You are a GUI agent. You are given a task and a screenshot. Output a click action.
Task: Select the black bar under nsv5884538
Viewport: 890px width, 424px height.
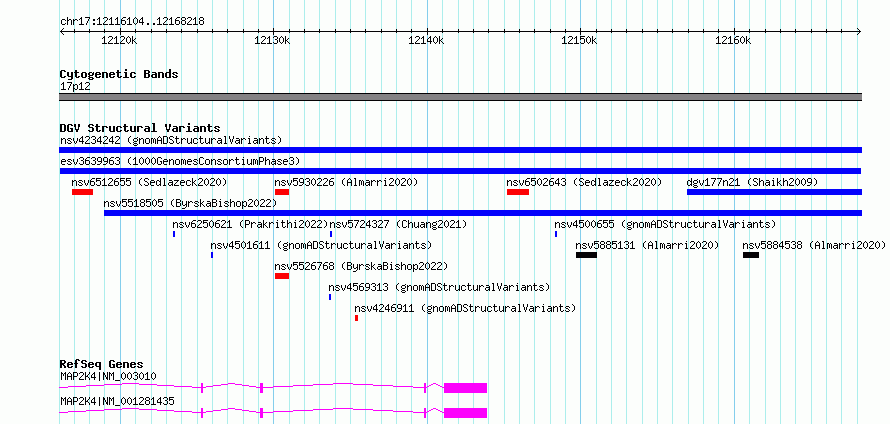coord(751,255)
